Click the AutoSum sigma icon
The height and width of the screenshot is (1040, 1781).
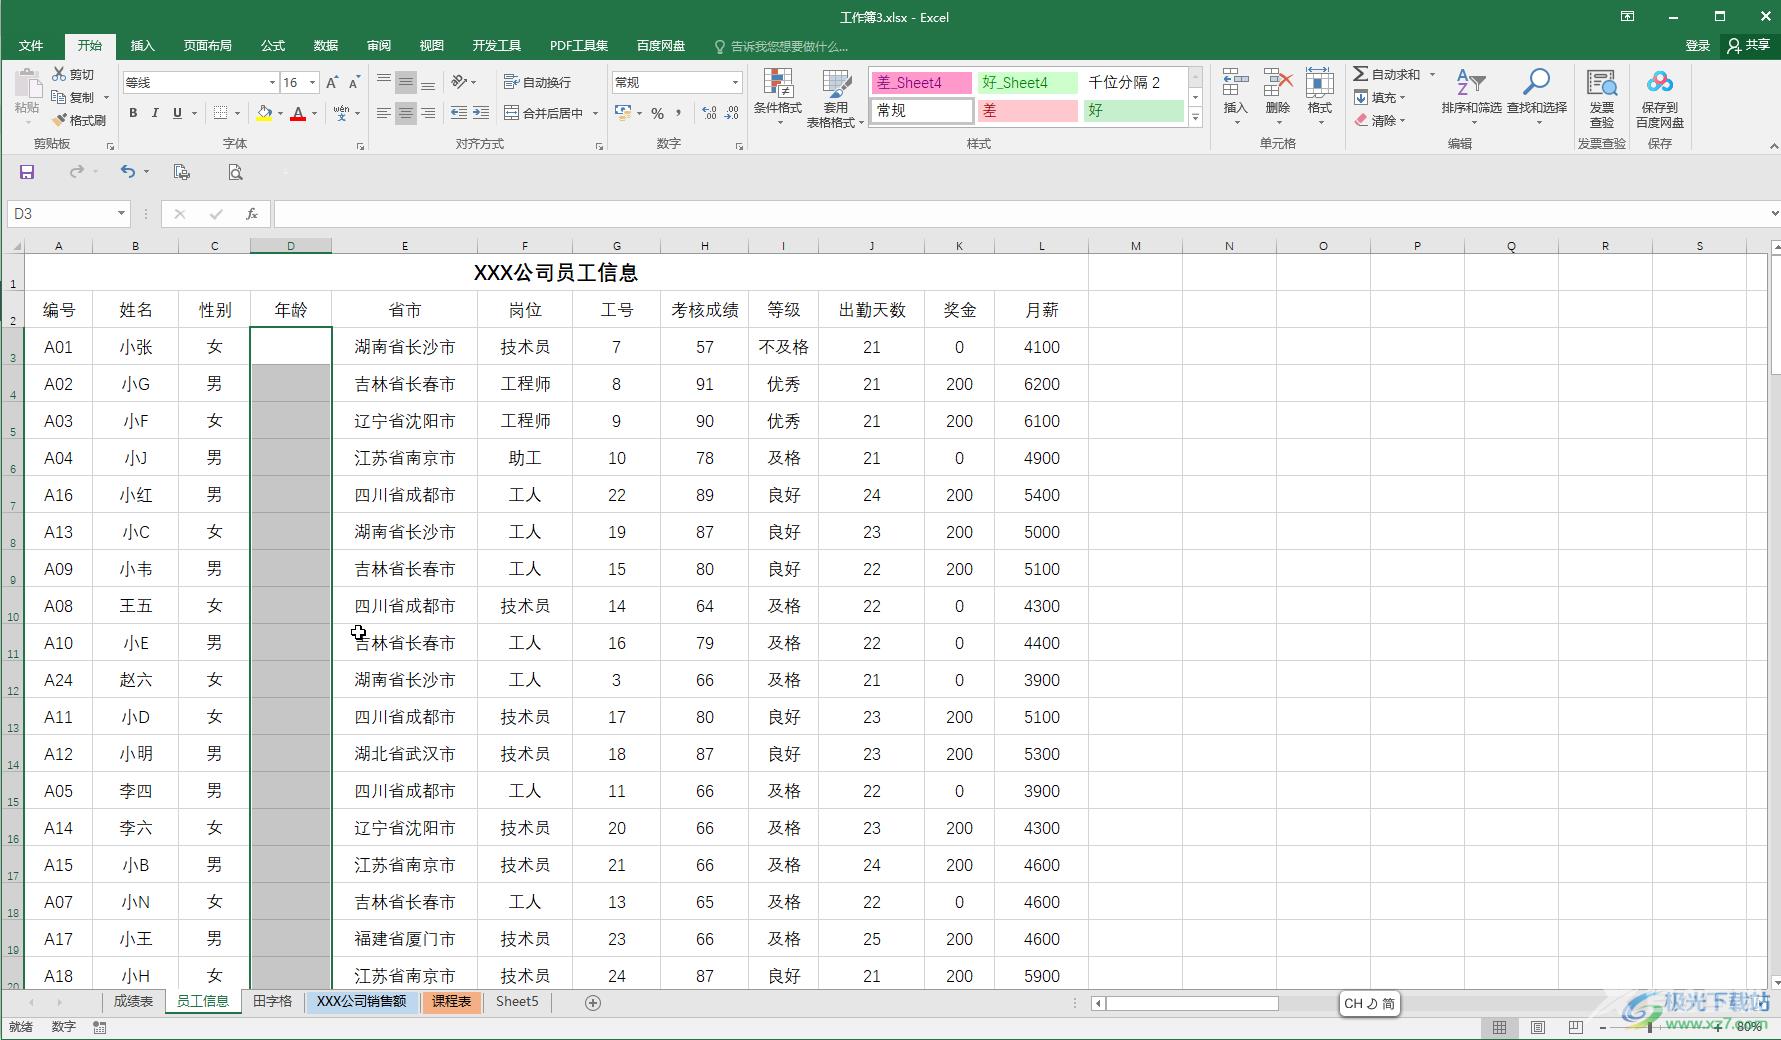point(1360,74)
